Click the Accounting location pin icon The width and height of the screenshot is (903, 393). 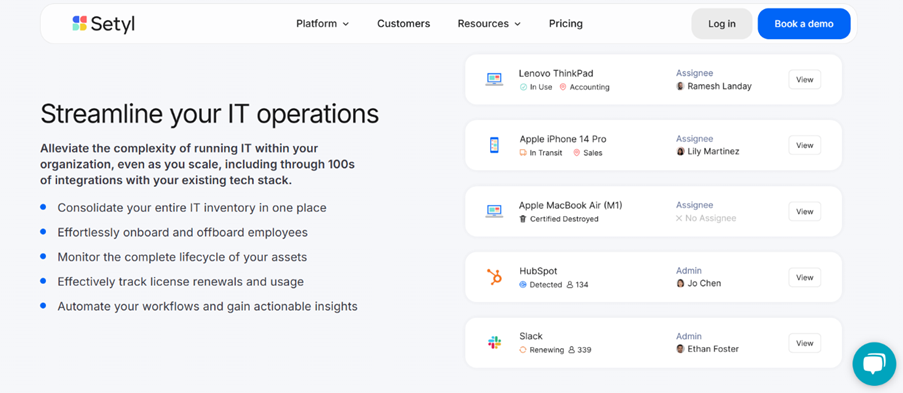563,87
